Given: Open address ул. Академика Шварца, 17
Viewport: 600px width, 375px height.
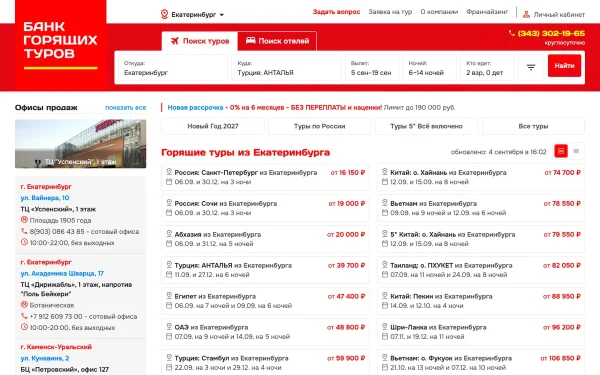Looking at the screenshot, I should pos(62,274).
